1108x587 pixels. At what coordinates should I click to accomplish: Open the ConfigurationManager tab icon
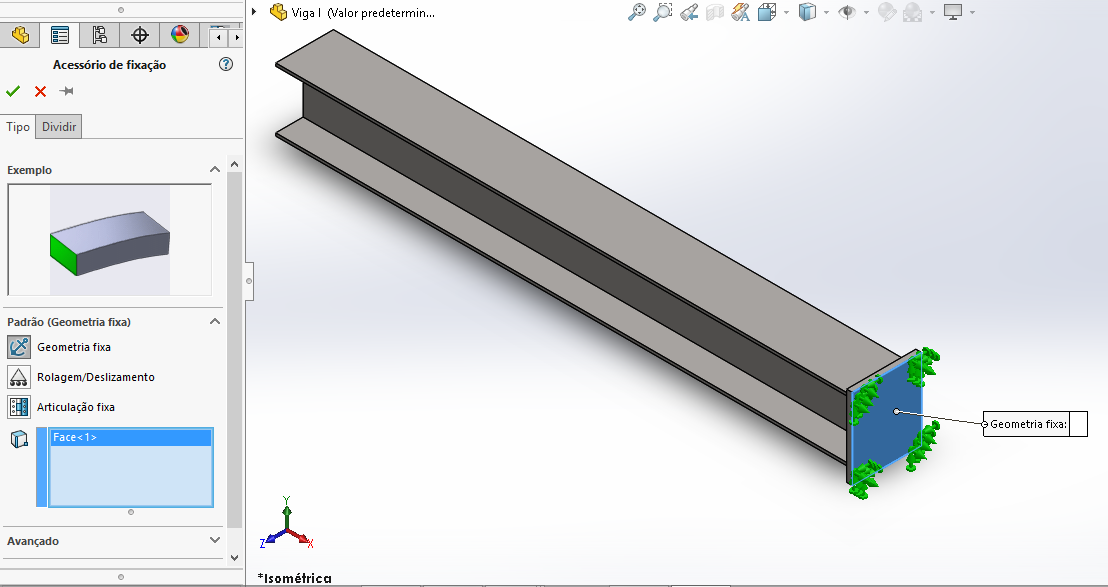click(x=100, y=35)
